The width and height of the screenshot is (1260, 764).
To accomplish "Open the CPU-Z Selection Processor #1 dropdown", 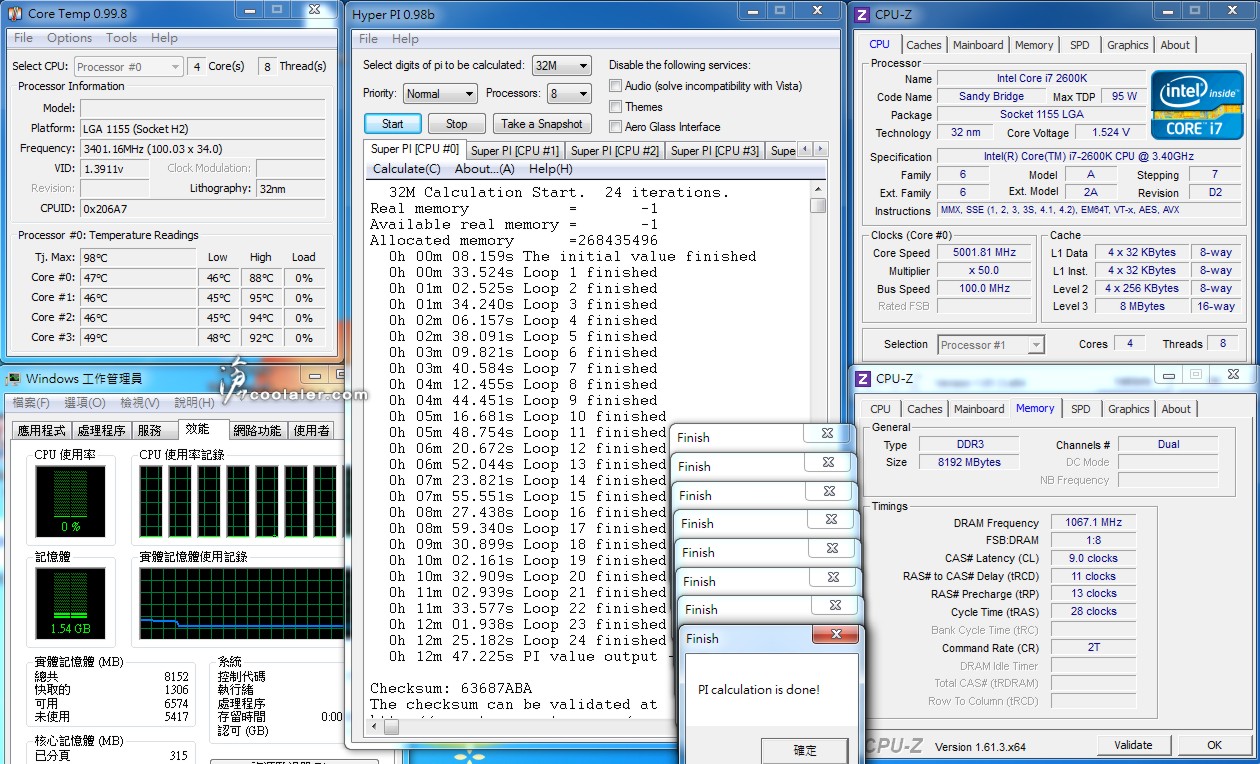I will point(991,345).
